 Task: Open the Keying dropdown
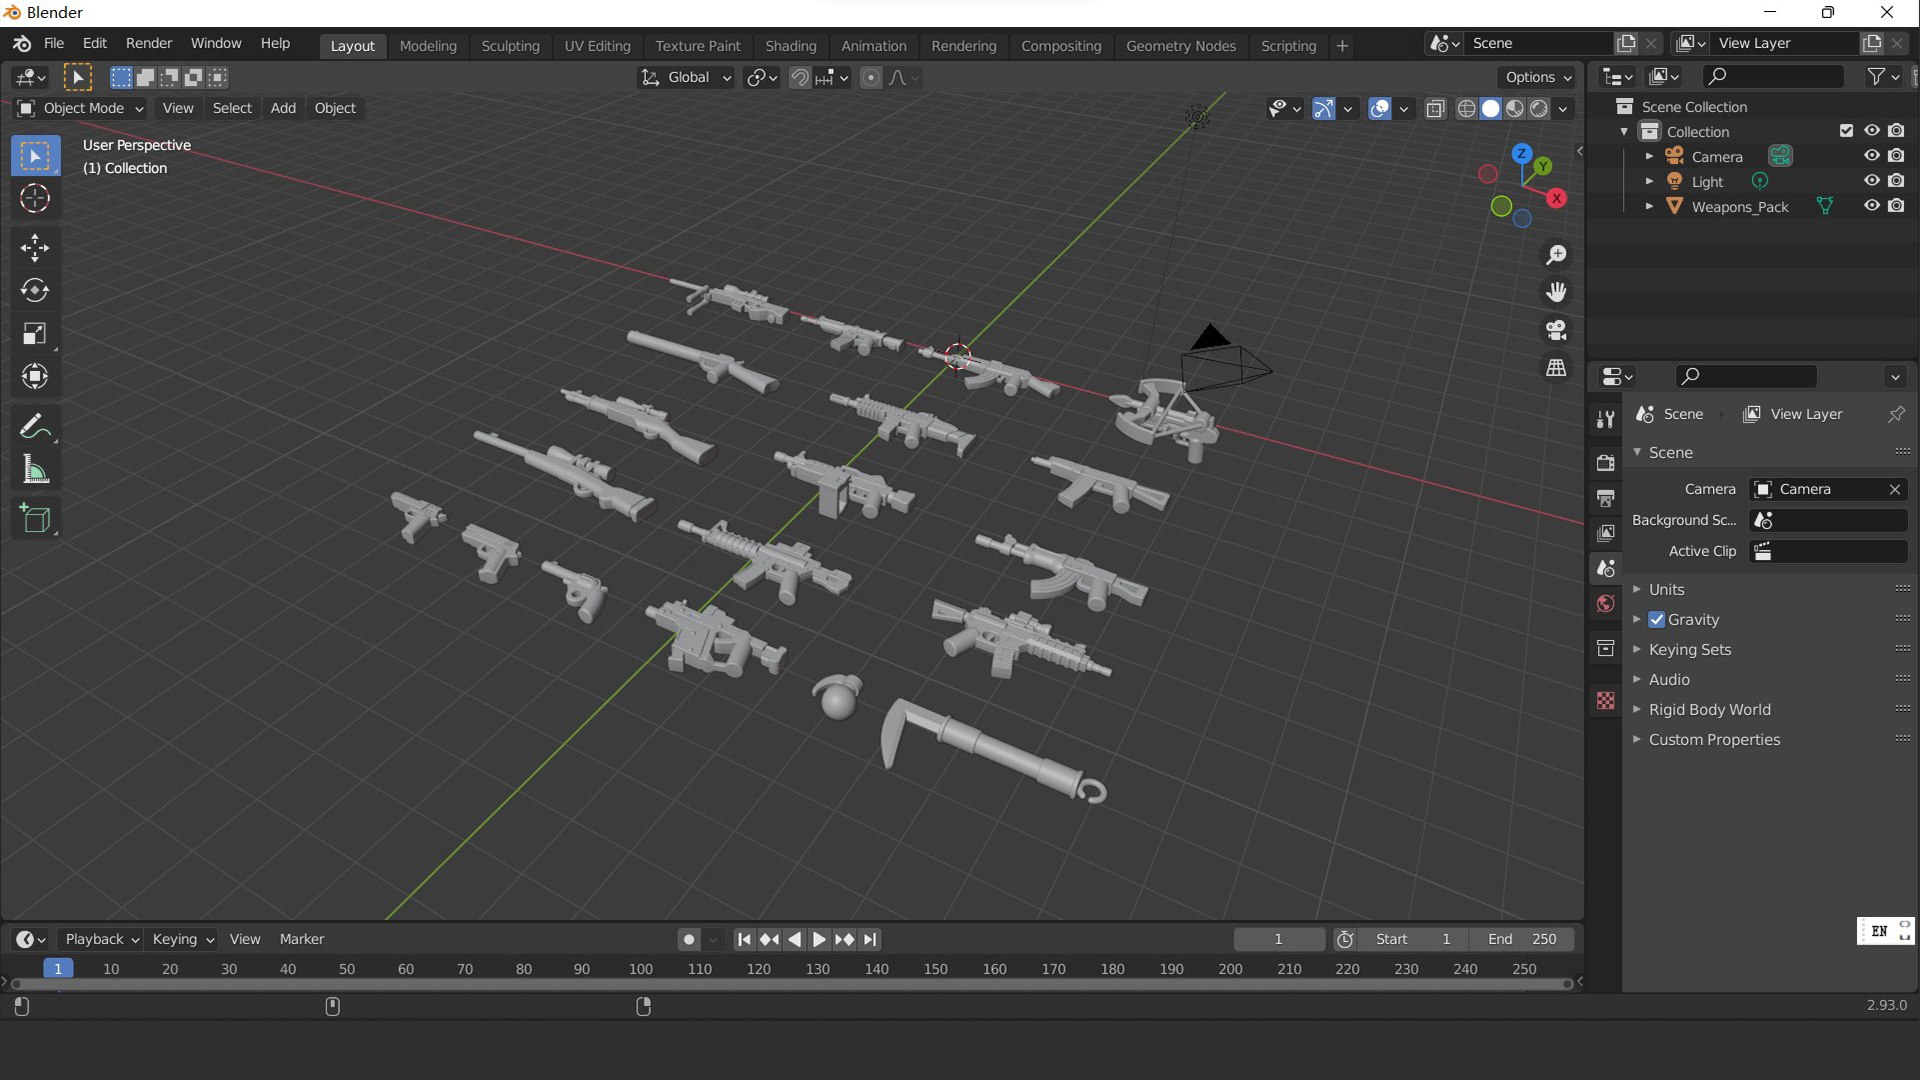(182, 939)
